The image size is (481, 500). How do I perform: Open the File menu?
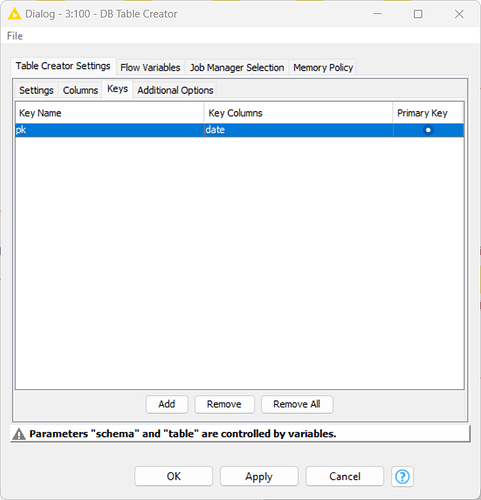(x=15, y=36)
